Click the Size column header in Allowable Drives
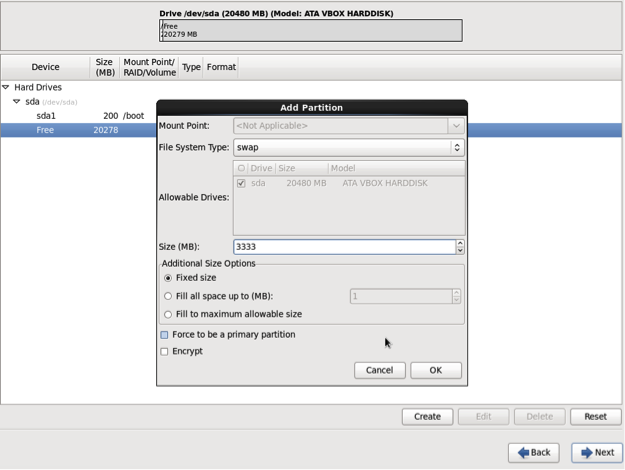The width and height of the screenshot is (625, 470). pos(301,168)
